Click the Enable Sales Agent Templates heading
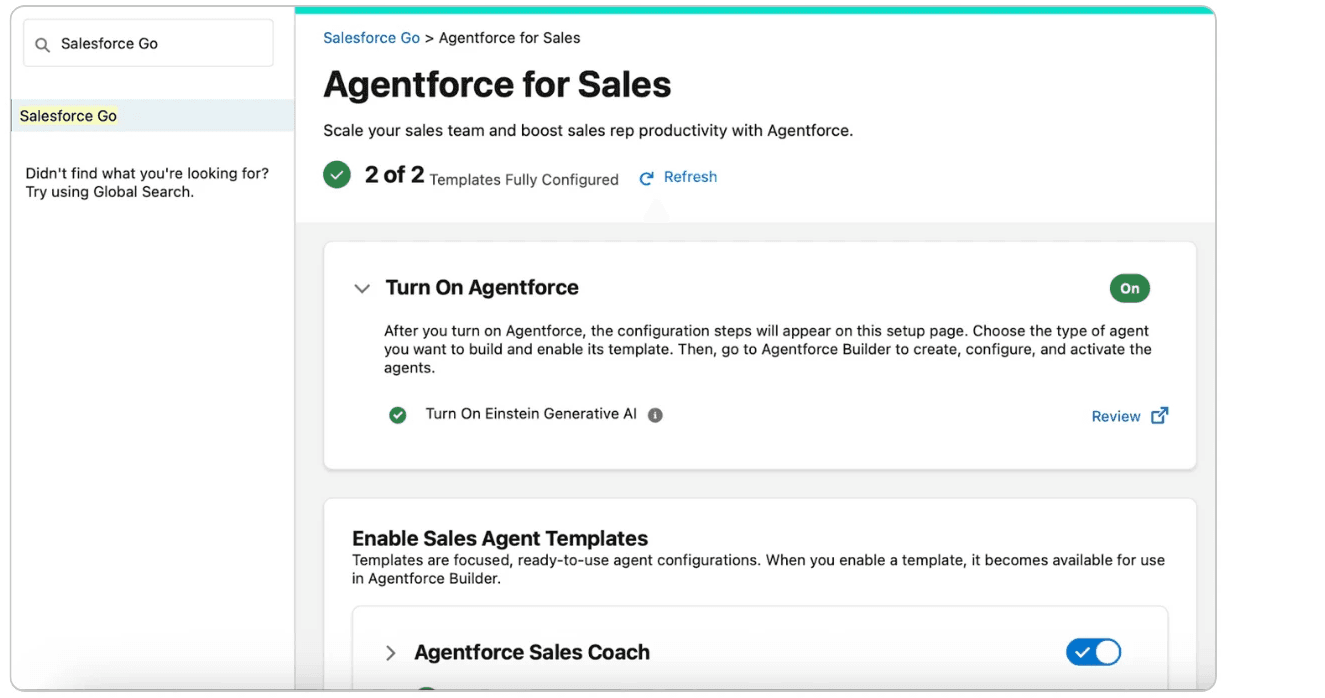 (500, 538)
